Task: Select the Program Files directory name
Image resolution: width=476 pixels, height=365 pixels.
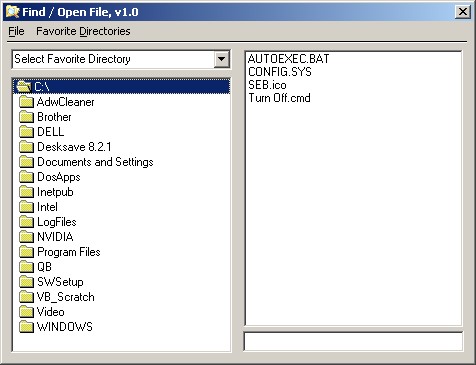Action: [x=69, y=252]
